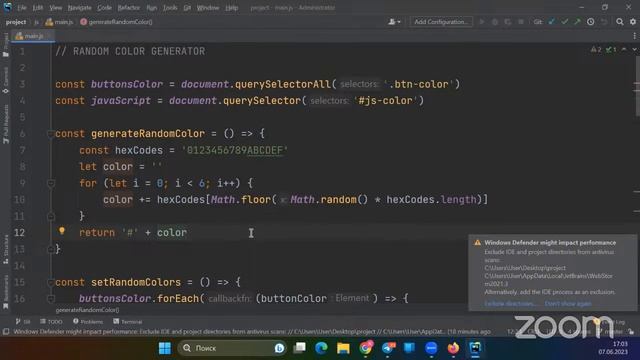
Task: Open the Edit menu
Action: pos(38,8)
